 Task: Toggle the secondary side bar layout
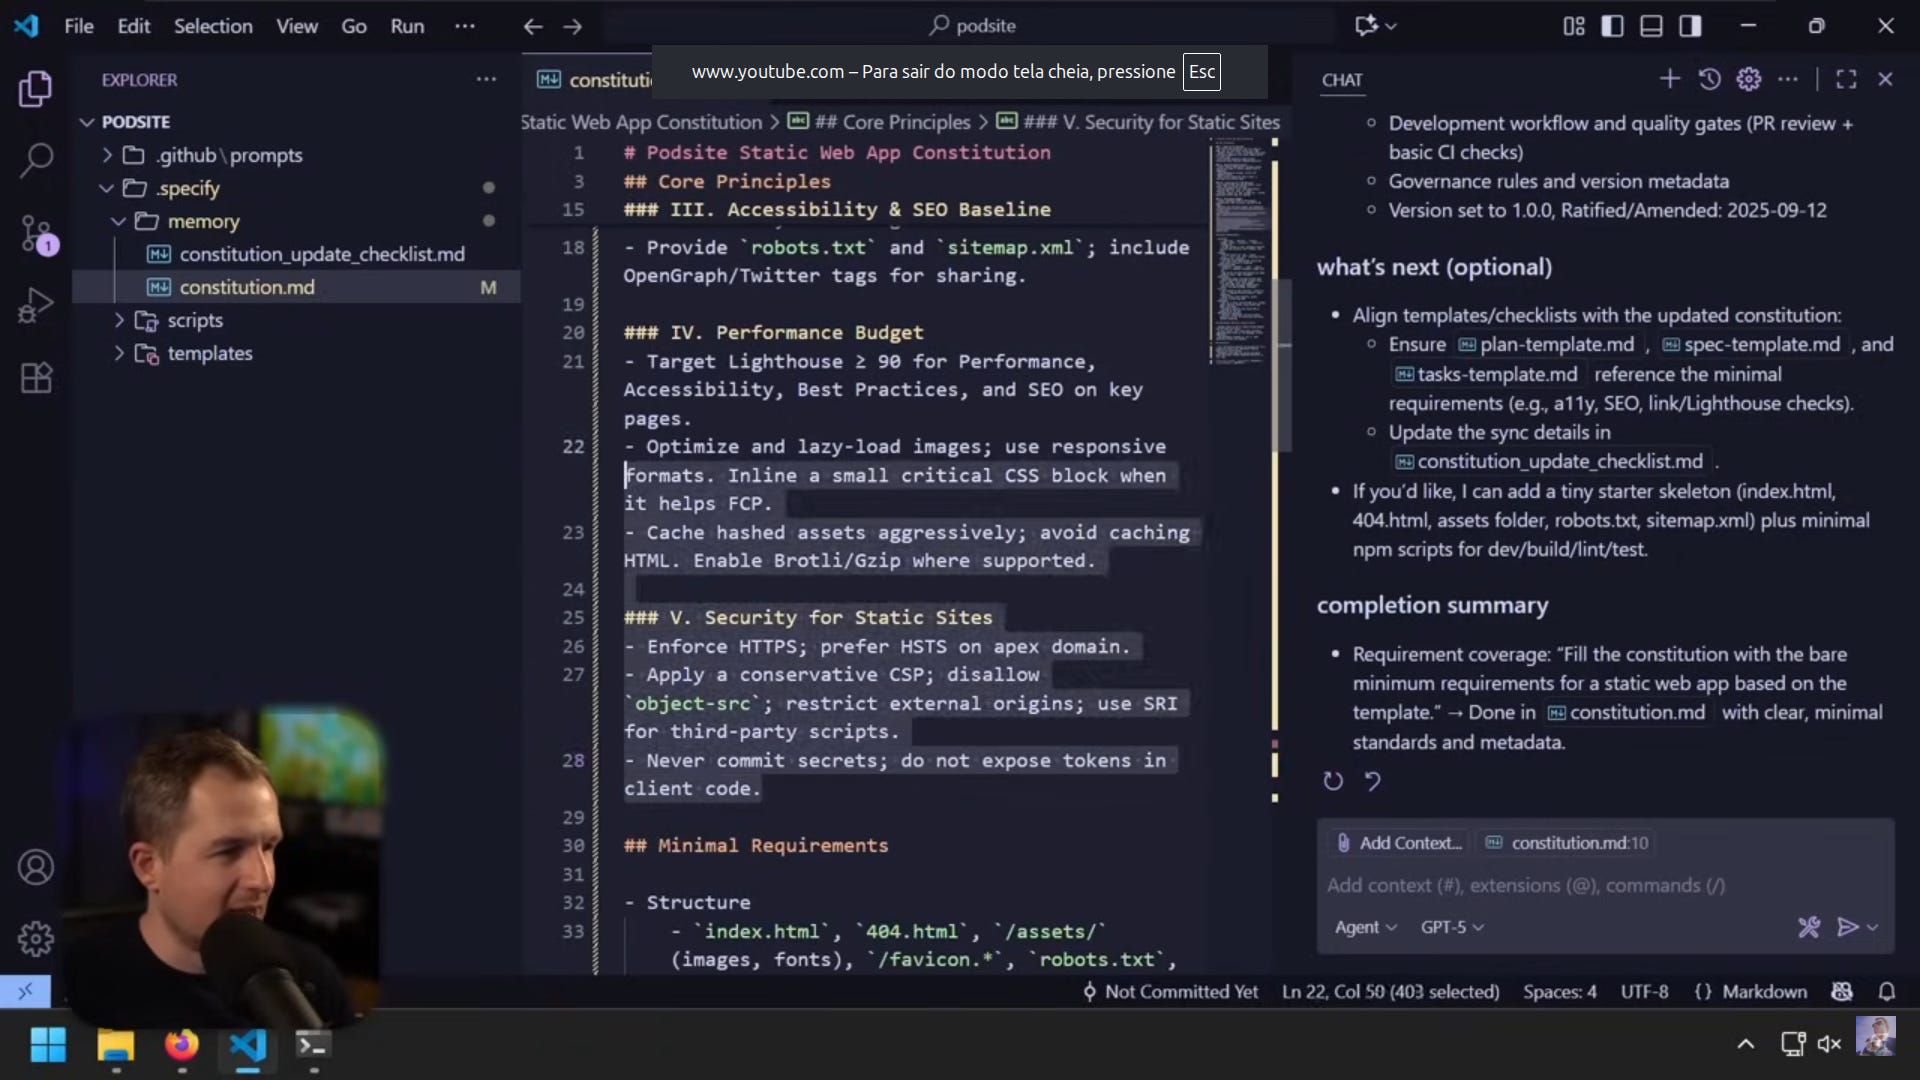pos(1690,26)
